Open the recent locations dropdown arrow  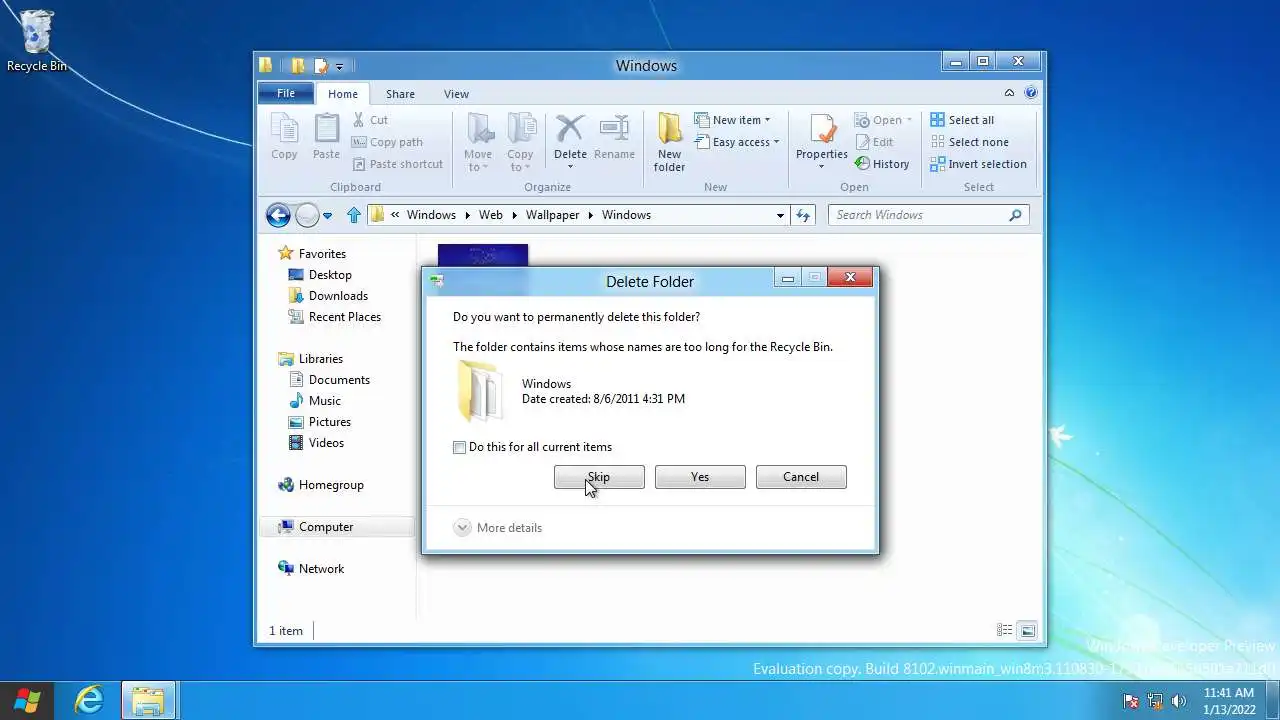[x=327, y=215]
